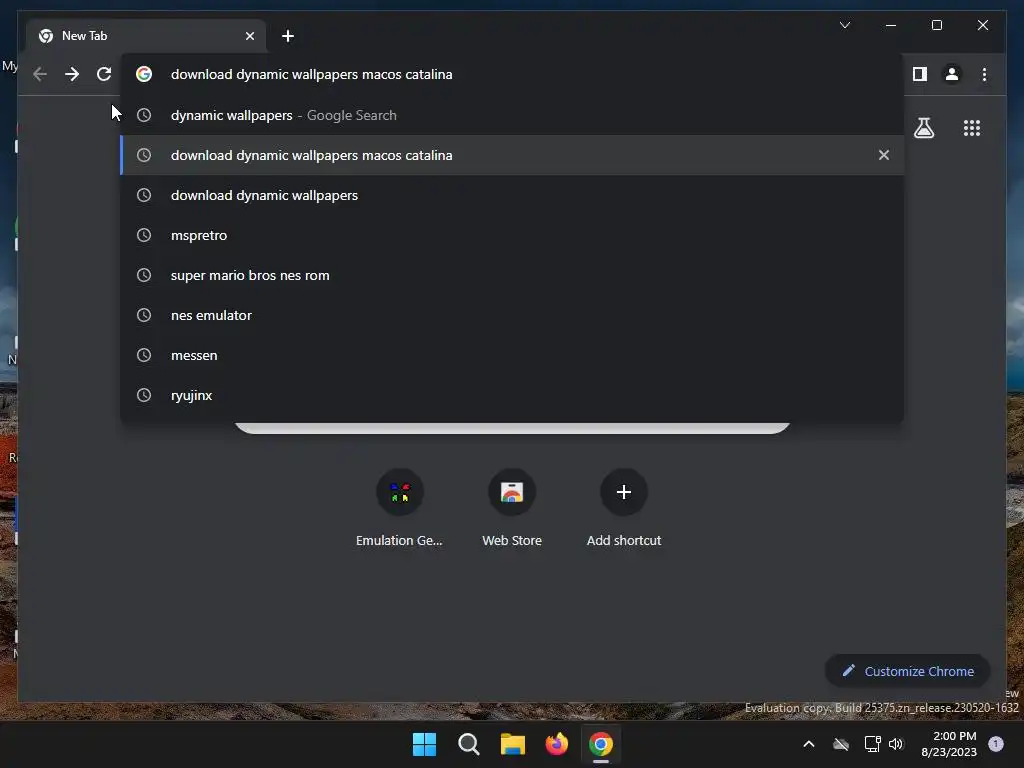Click the Chrome taskbar icon
Image resolution: width=1024 pixels, height=768 pixels.
coord(601,744)
